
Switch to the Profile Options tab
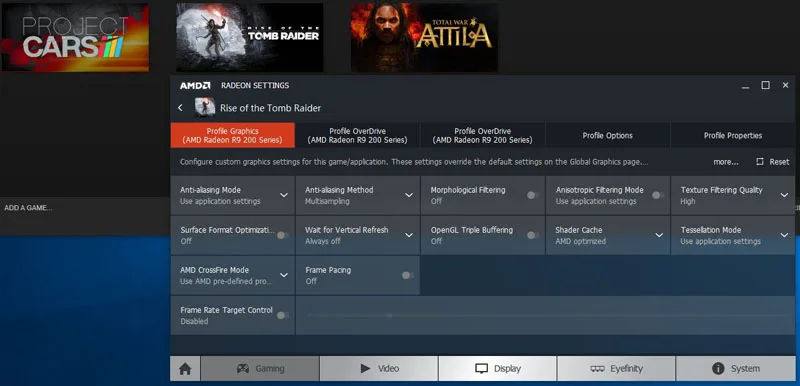608,136
